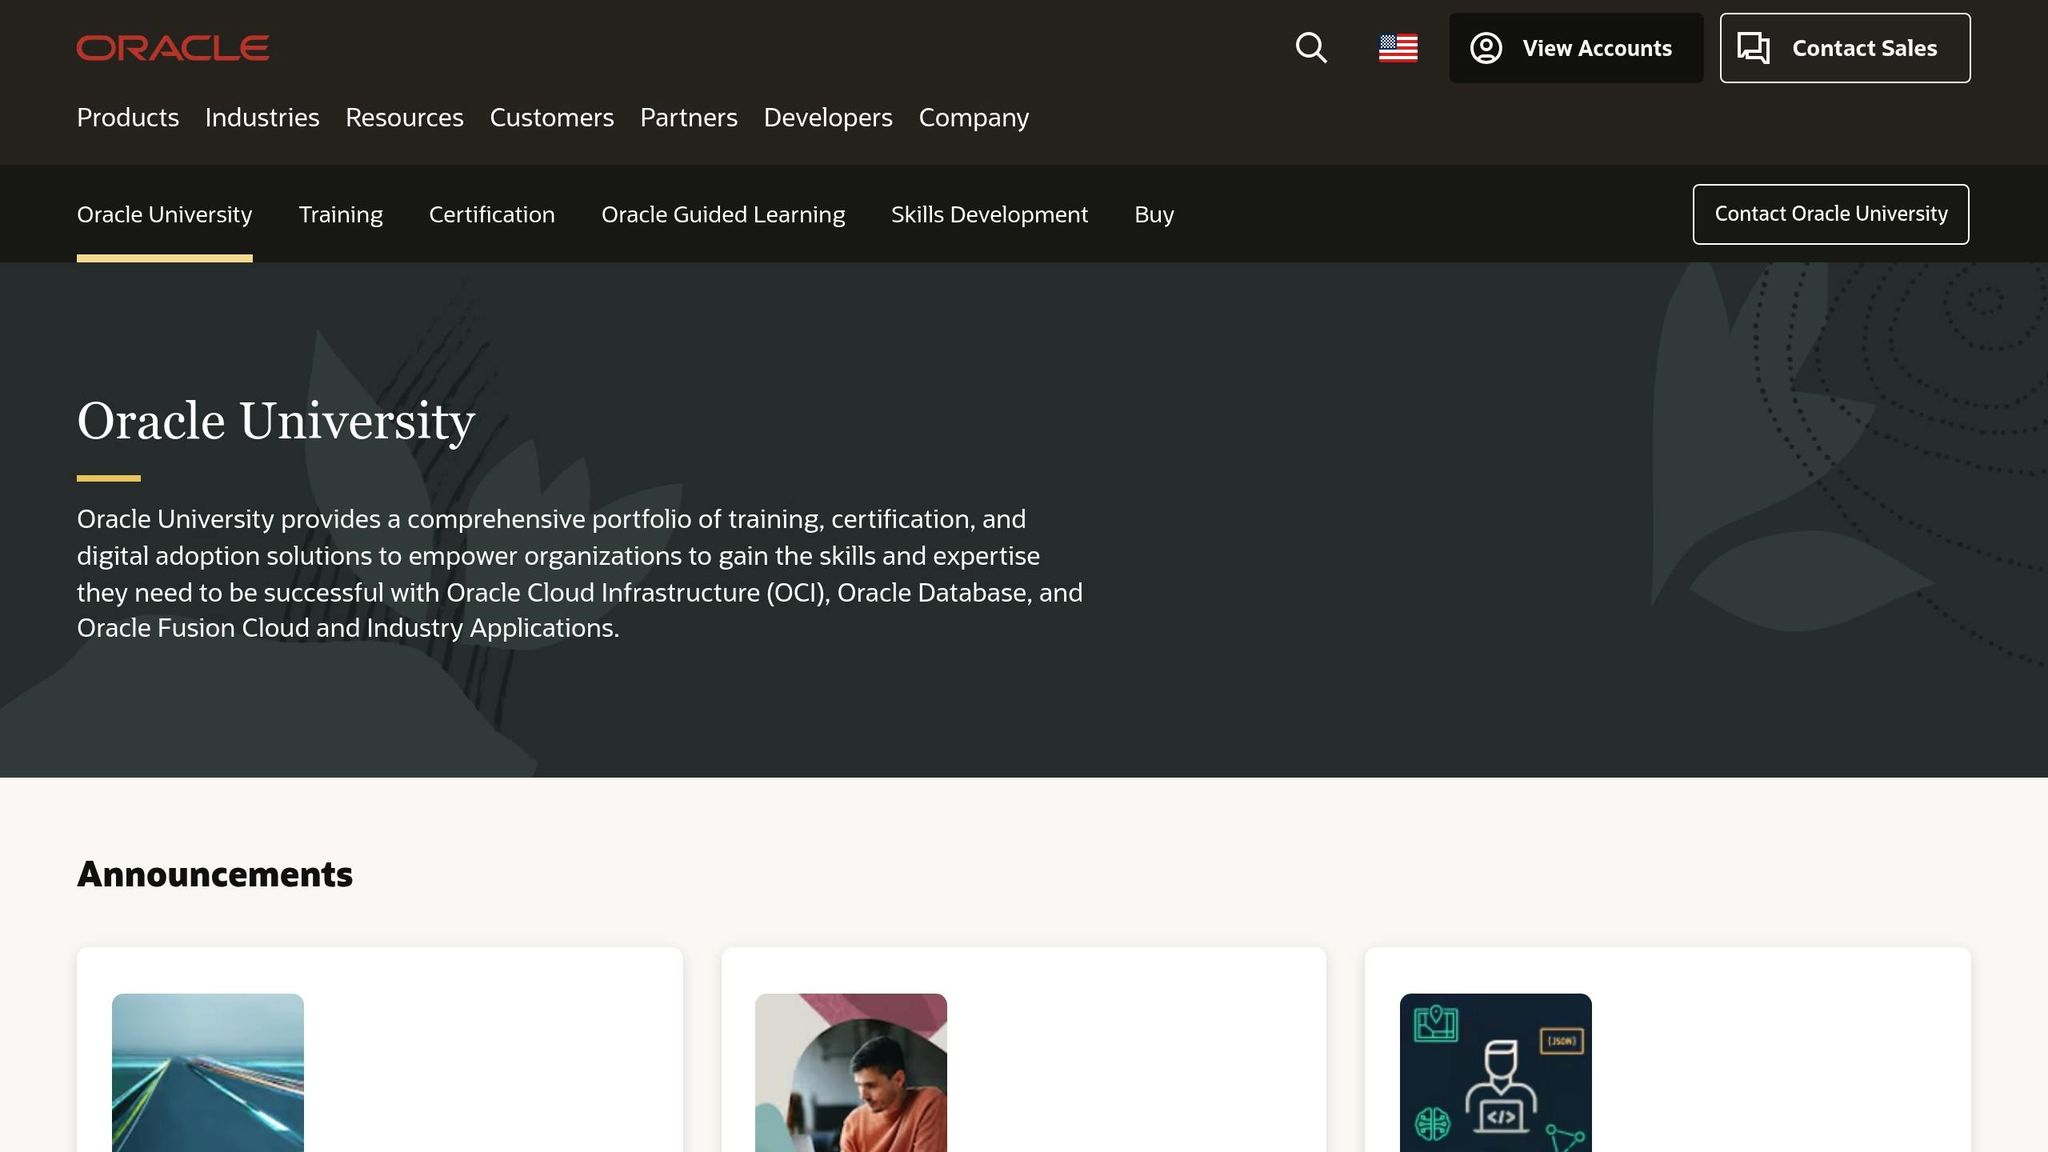Go to the Certification tab
Screen dimensions: 2048x1152
pos(492,215)
